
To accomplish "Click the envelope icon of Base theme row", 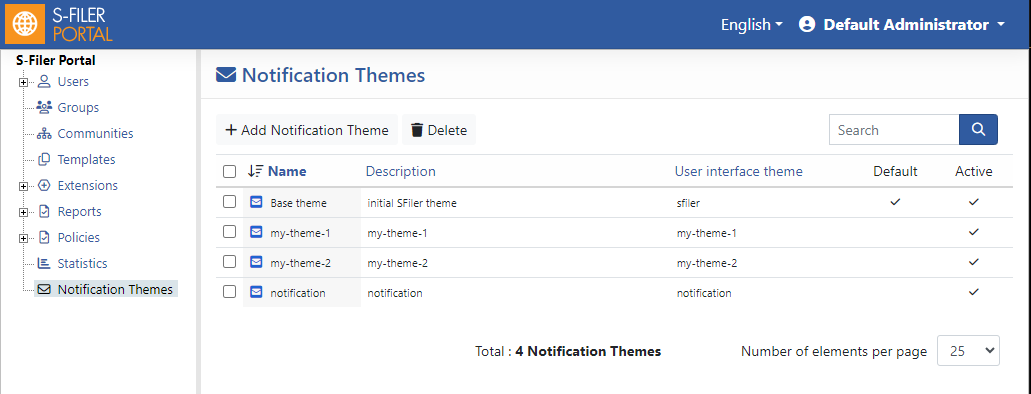I will click(256, 203).
